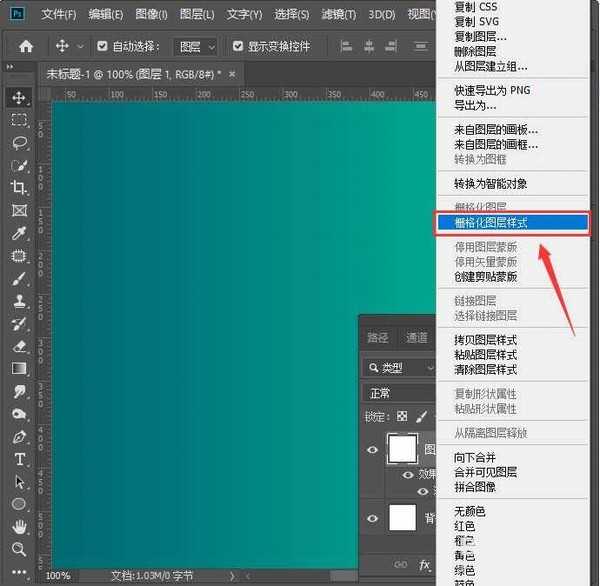Open the 类型 layer filter dropdown
Image resolution: width=600 pixels, height=586 pixels.
pyautogui.click(x=400, y=368)
